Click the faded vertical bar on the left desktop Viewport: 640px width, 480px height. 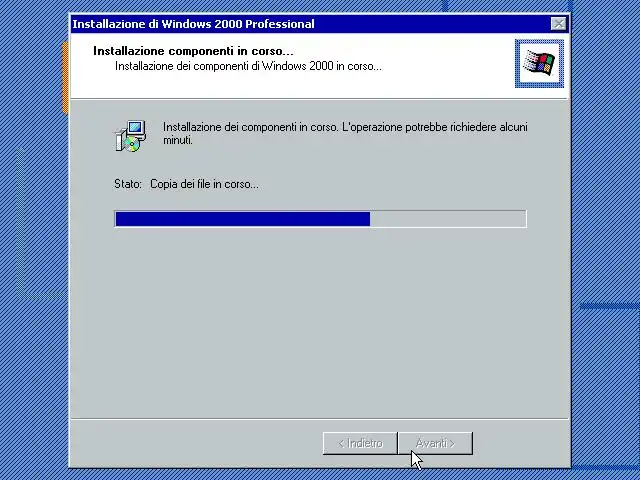(x=20, y=222)
